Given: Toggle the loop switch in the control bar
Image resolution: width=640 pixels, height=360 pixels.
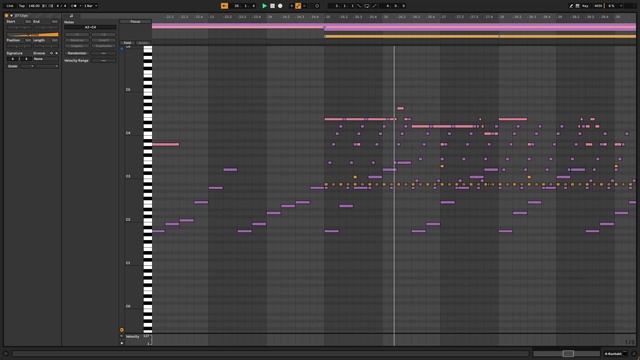Looking at the screenshot, I should pos(367,6).
